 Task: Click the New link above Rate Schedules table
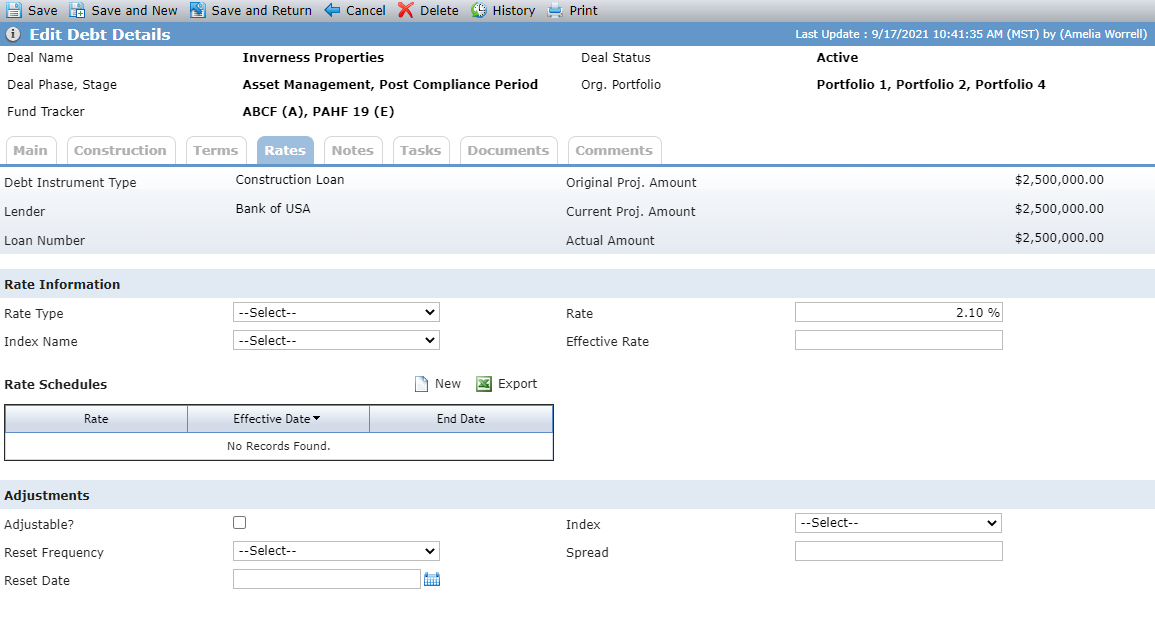pos(448,384)
